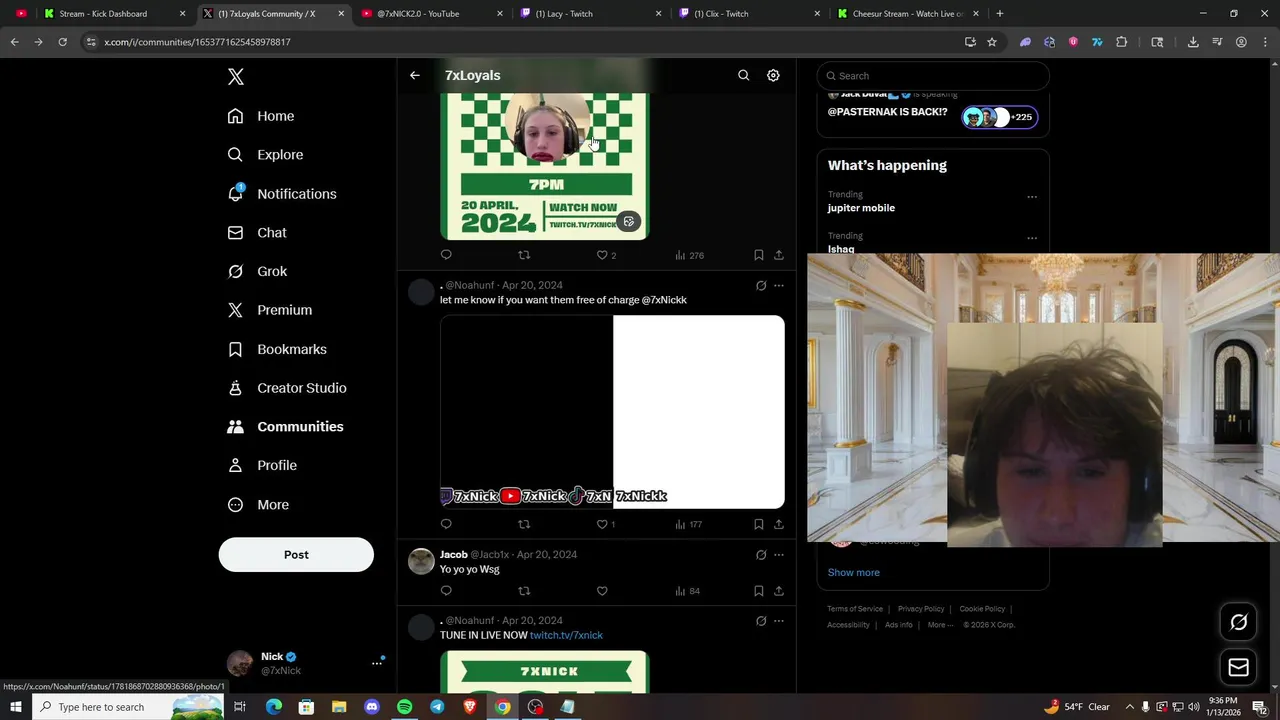This screenshot has width=1280, height=720.
Task: Open the Nick @7xNick account options menu
Action: [377, 663]
